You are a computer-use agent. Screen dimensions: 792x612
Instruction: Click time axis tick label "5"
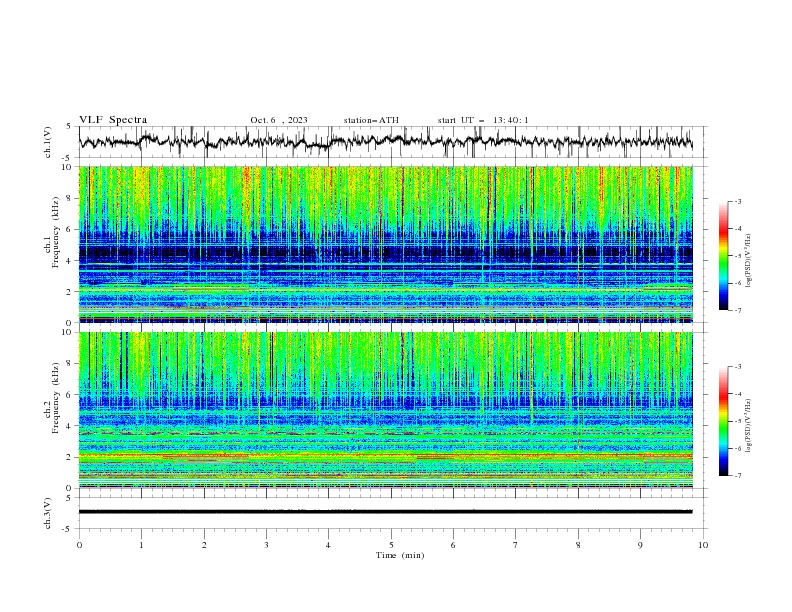click(391, 545)
